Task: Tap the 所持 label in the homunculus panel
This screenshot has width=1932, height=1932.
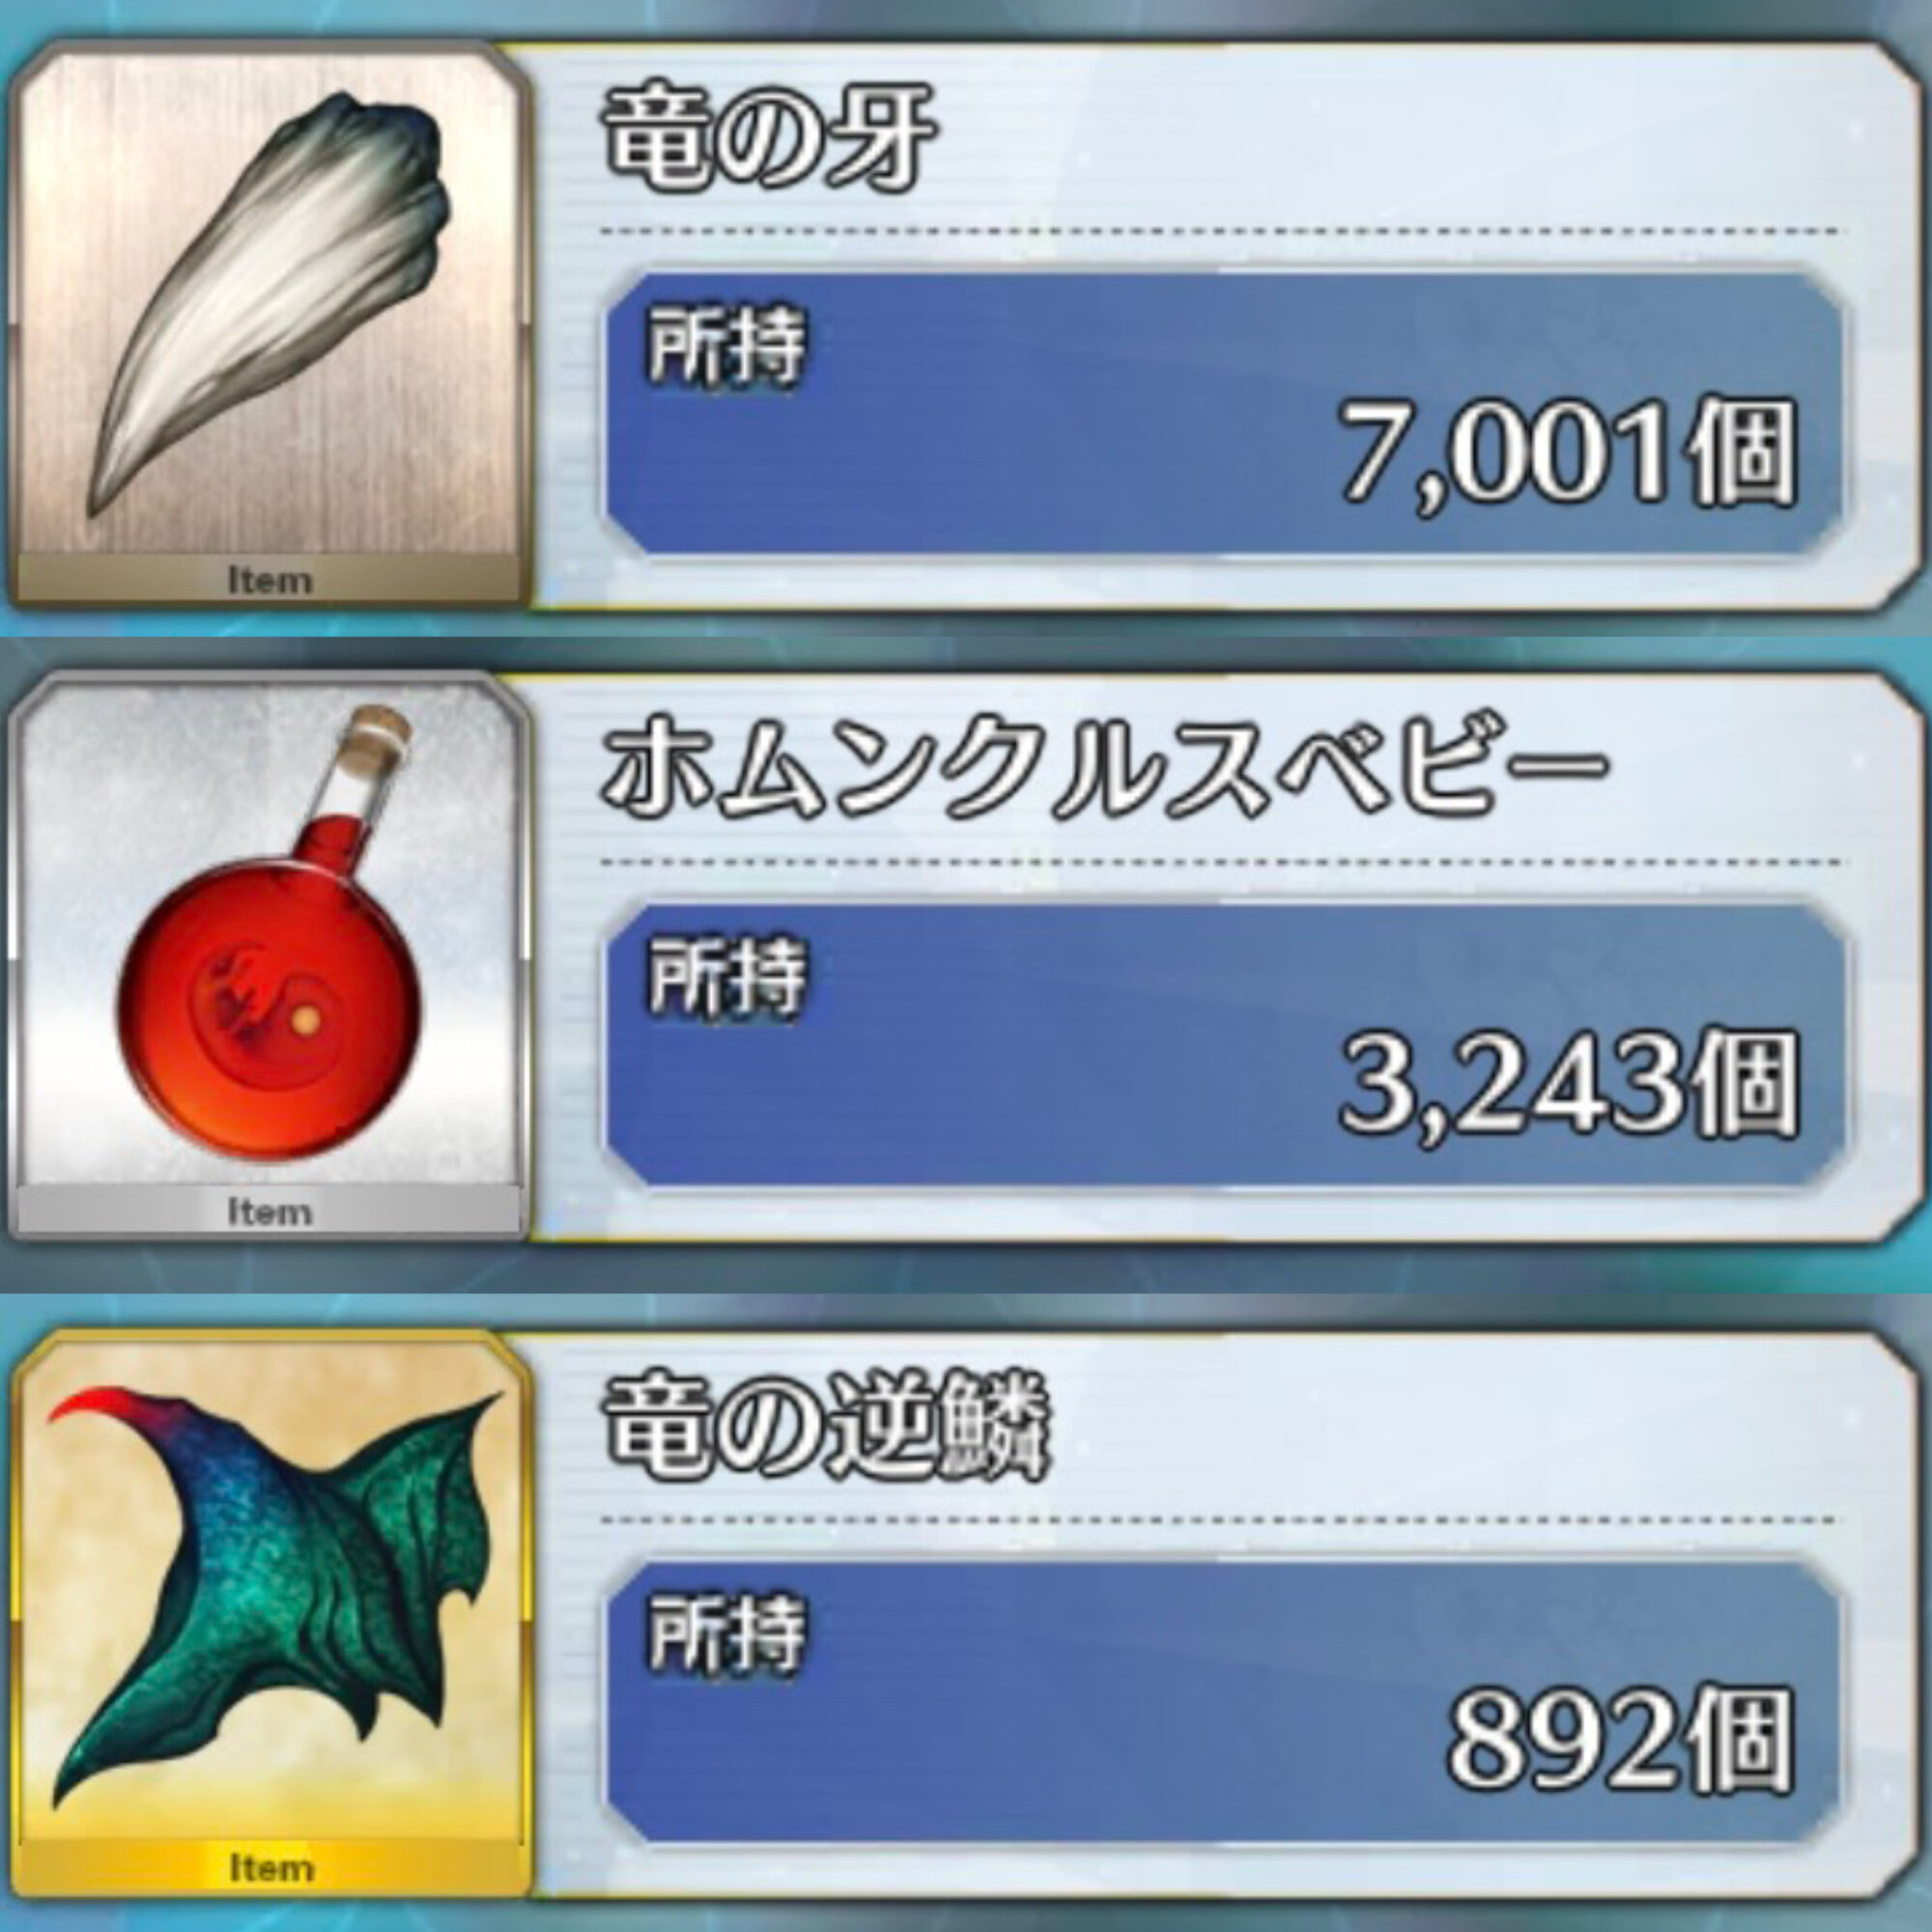Action: (x=726, y=977)
